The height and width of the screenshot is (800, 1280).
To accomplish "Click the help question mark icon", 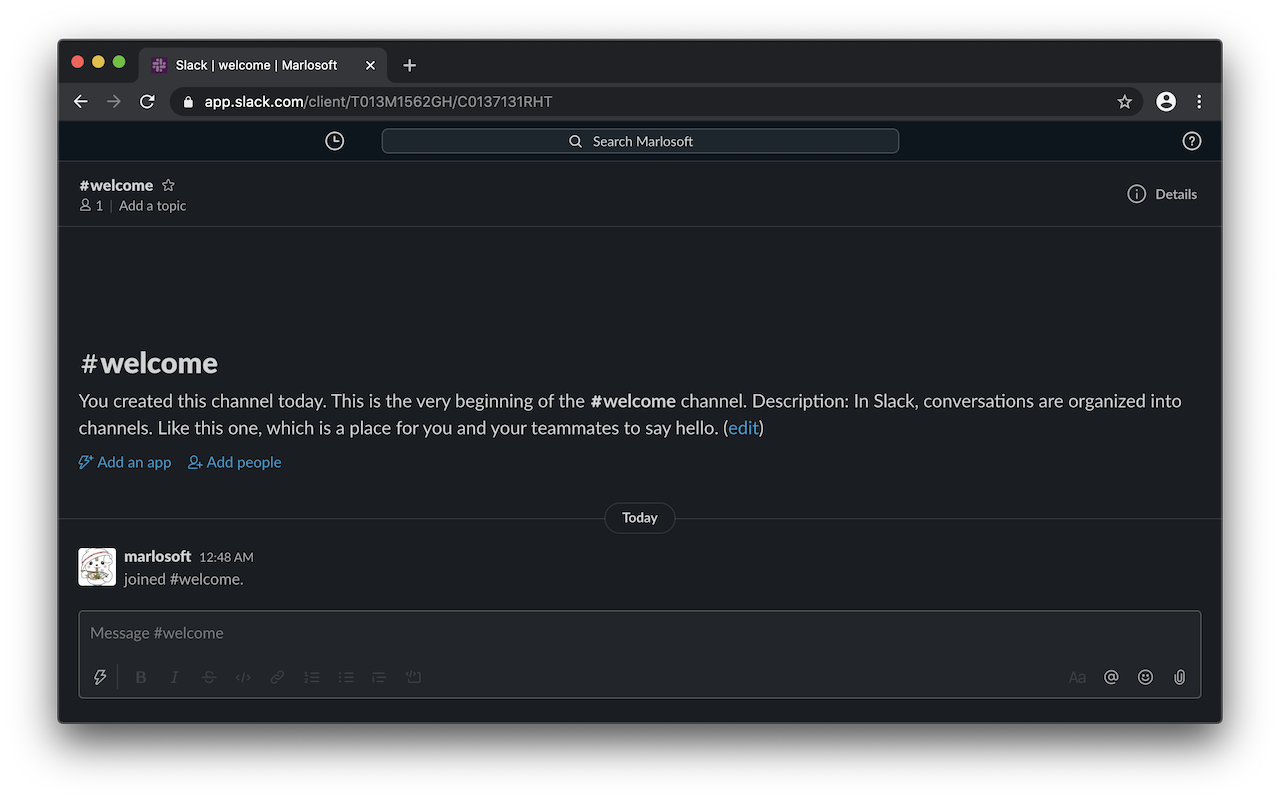I will click(1192, 141).
